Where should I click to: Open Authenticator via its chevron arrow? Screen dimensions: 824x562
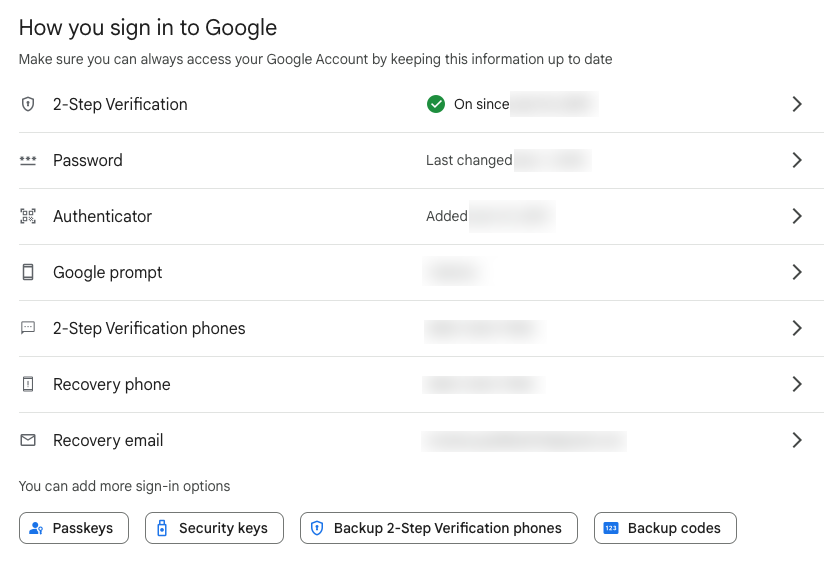(x=797, y=216)
